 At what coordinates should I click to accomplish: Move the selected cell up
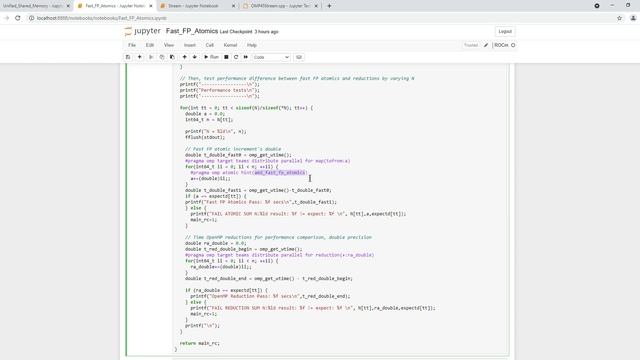tap(184, 57)
